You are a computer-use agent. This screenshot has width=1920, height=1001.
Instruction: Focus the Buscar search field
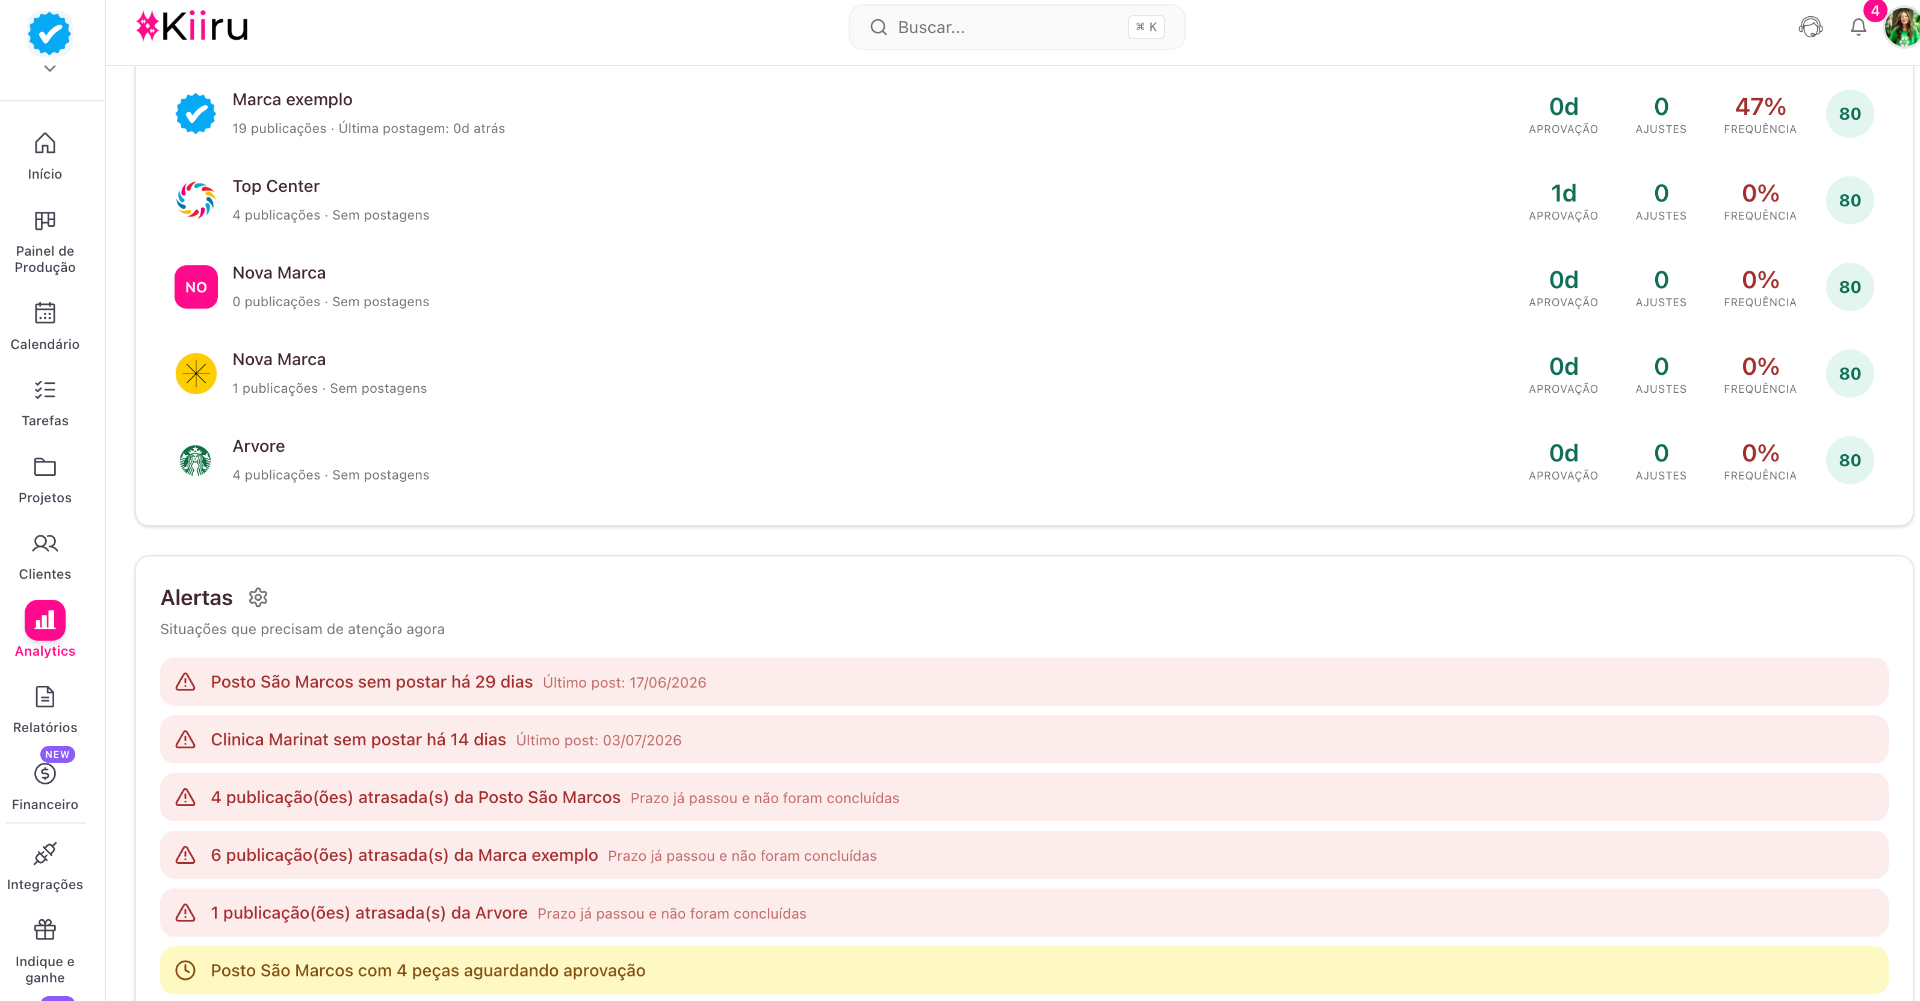coord(1017,27)
